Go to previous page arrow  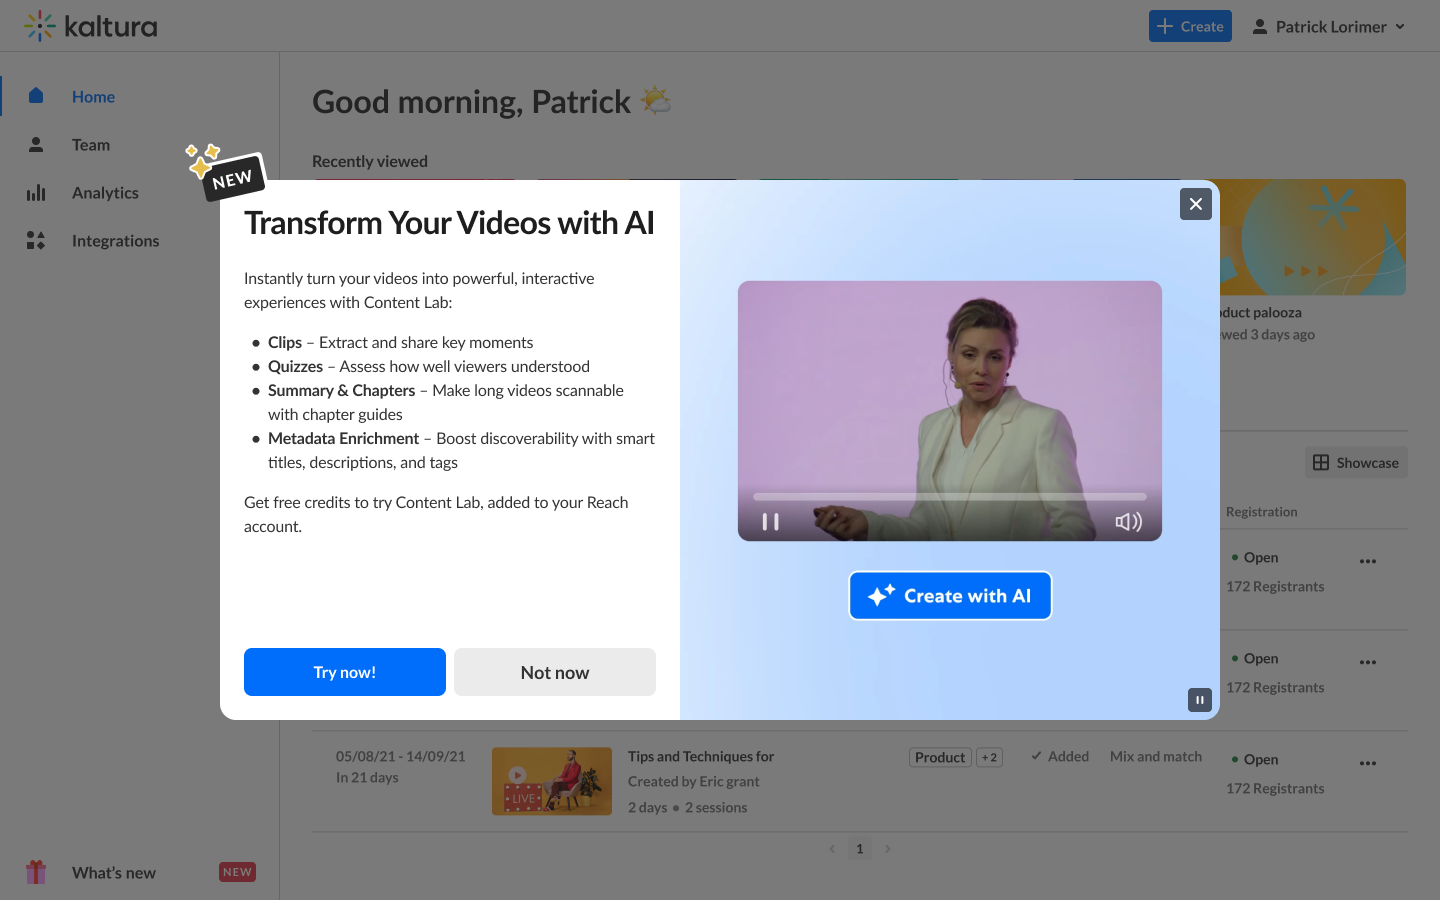[832, 849]
